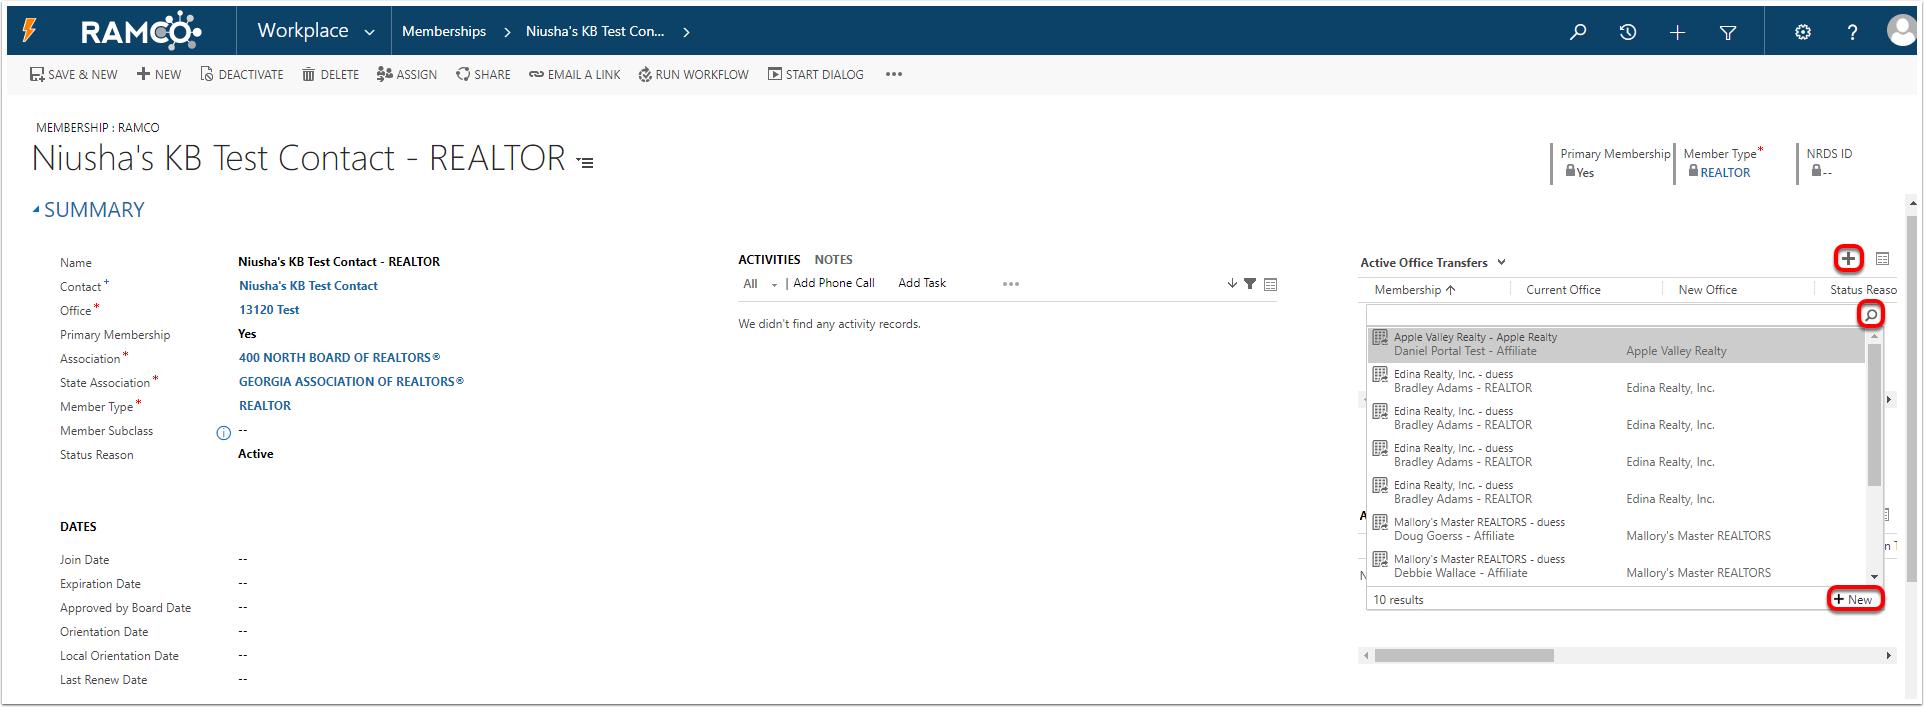
Task: Click the lookup search magnifier icon
Action: (1871, 315)
